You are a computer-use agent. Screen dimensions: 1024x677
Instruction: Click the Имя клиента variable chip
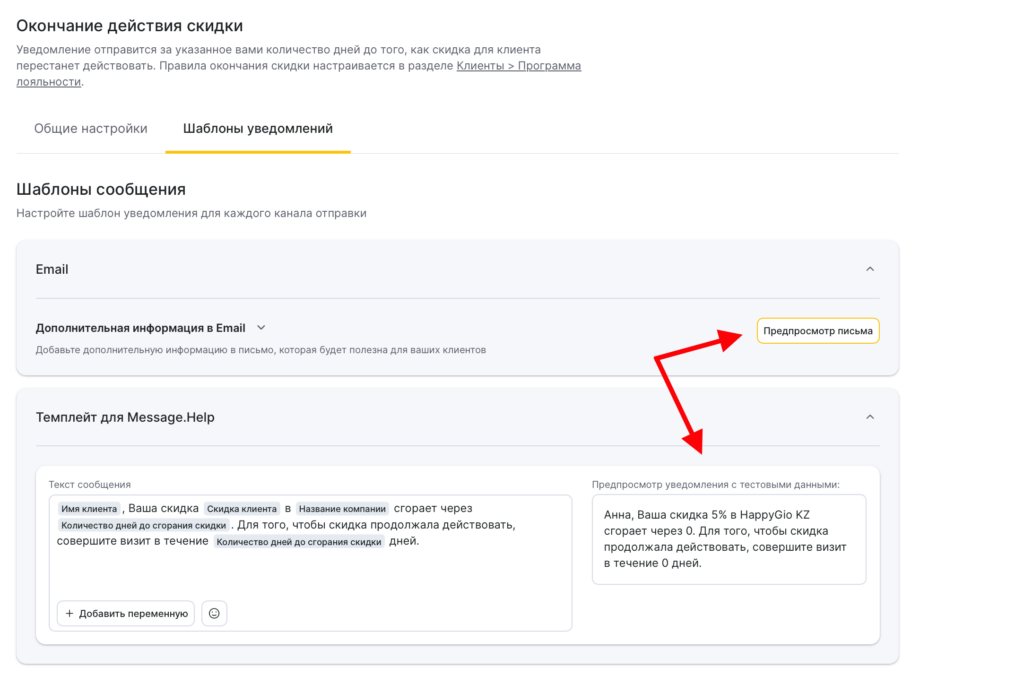tap(90, 509)
